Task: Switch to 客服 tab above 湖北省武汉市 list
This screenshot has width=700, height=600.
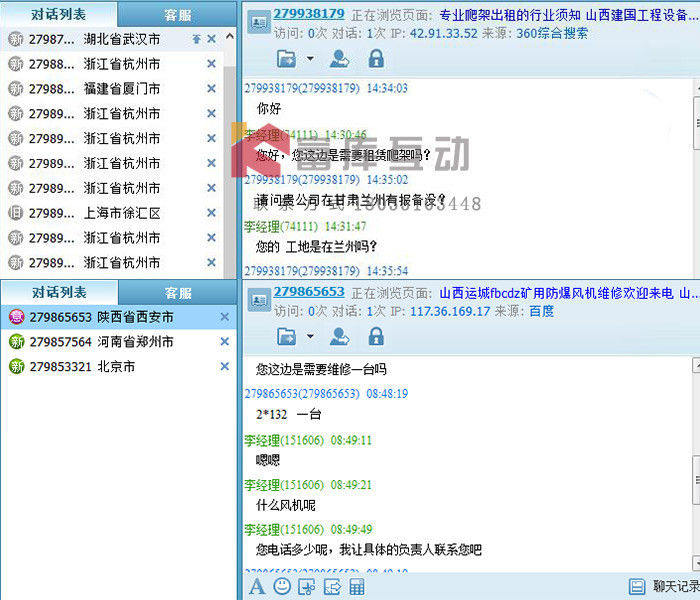Action: click(178, 15)
